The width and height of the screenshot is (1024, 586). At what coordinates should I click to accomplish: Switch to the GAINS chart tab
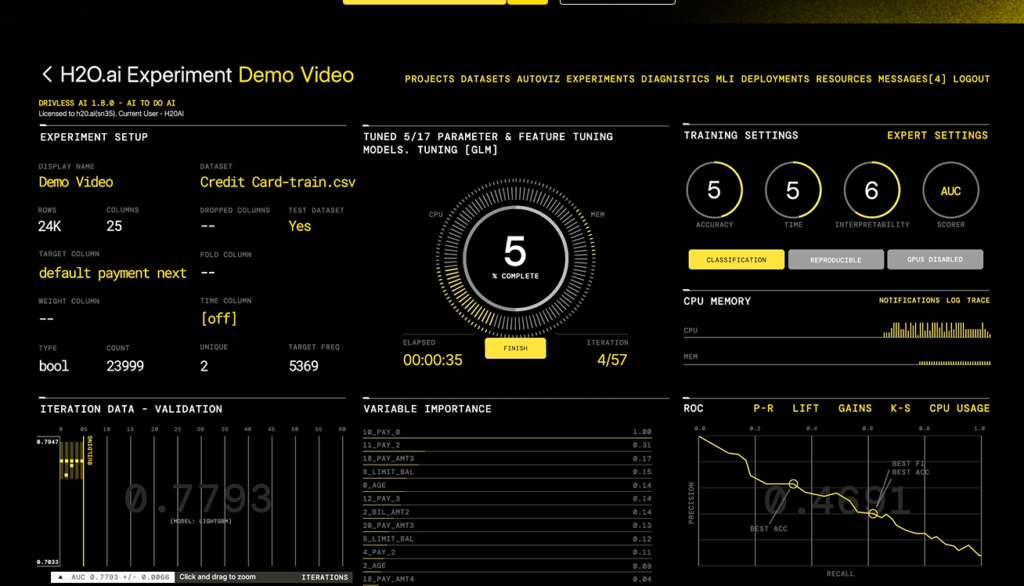click(x=855, y=408)
